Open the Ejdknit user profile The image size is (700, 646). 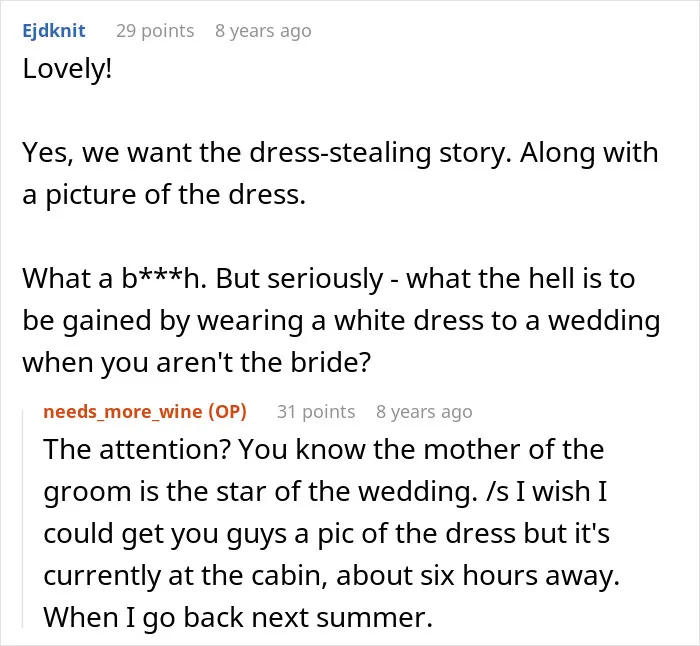pos(54,31)
